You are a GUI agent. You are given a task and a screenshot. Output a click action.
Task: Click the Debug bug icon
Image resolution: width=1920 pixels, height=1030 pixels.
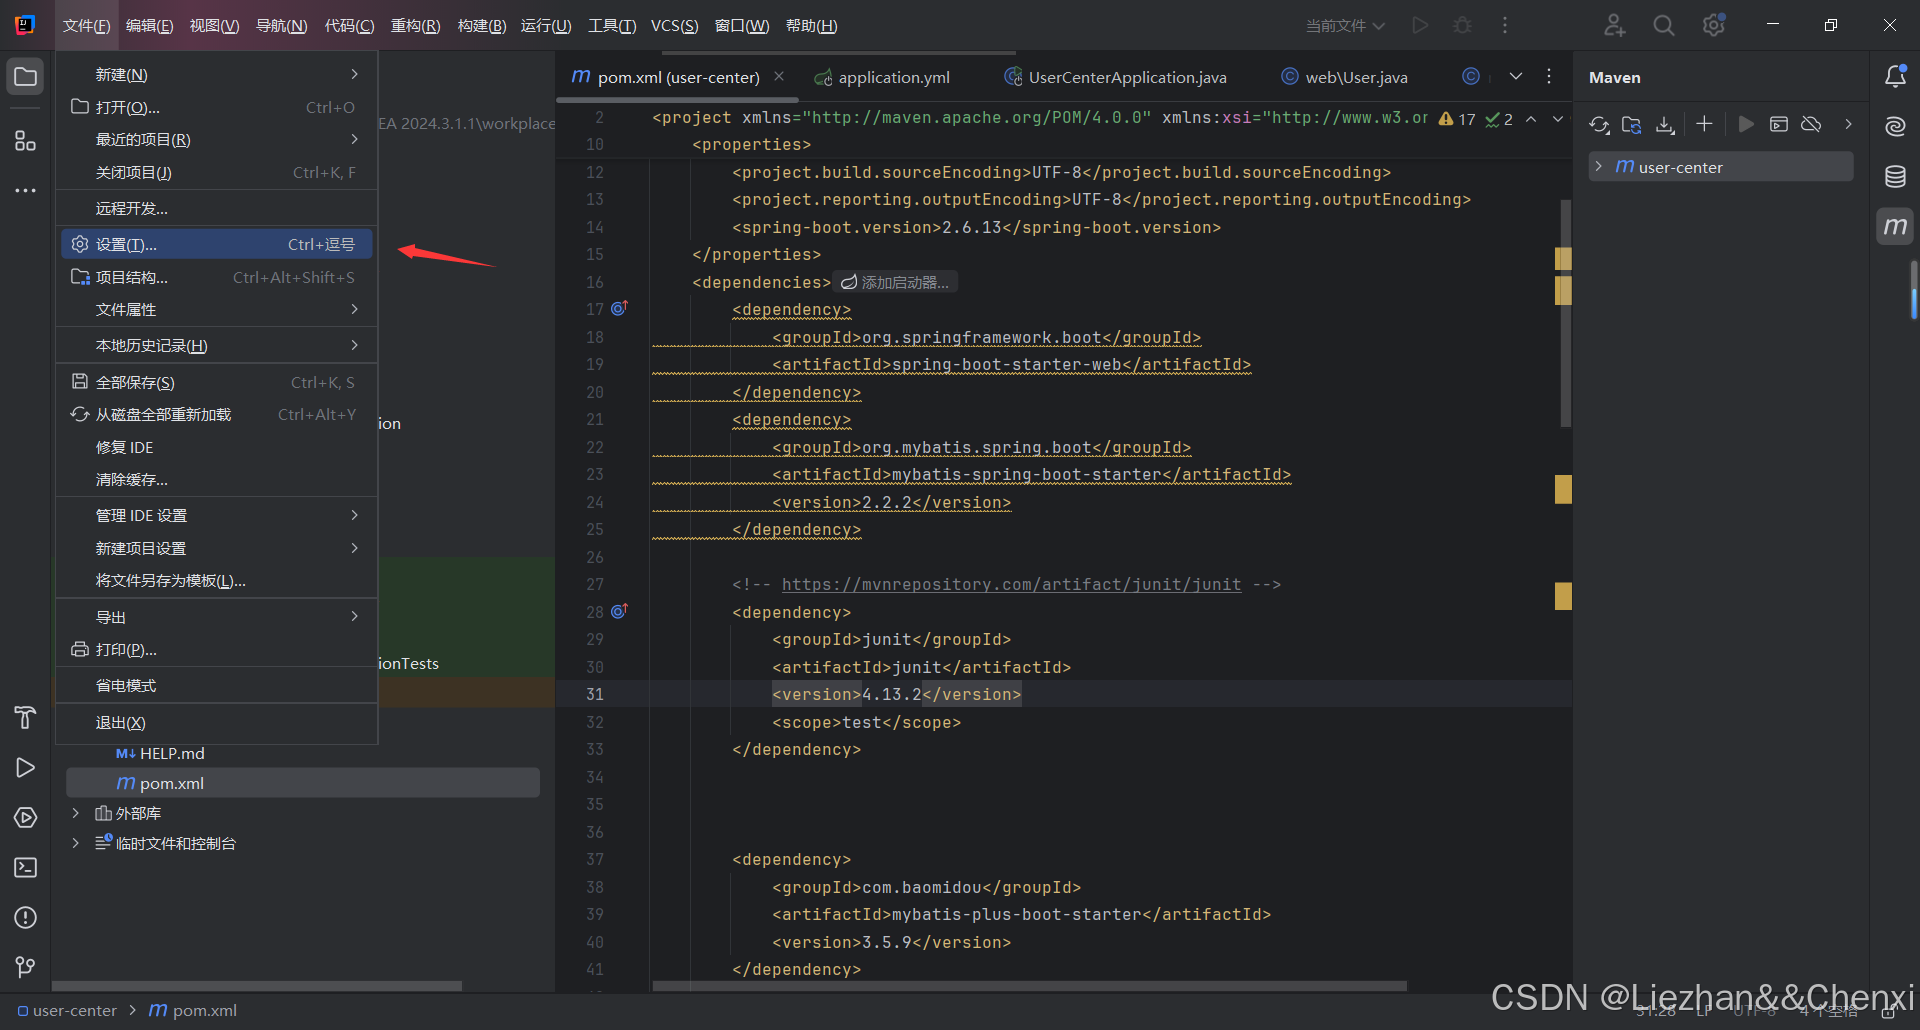coord(1463,25)
